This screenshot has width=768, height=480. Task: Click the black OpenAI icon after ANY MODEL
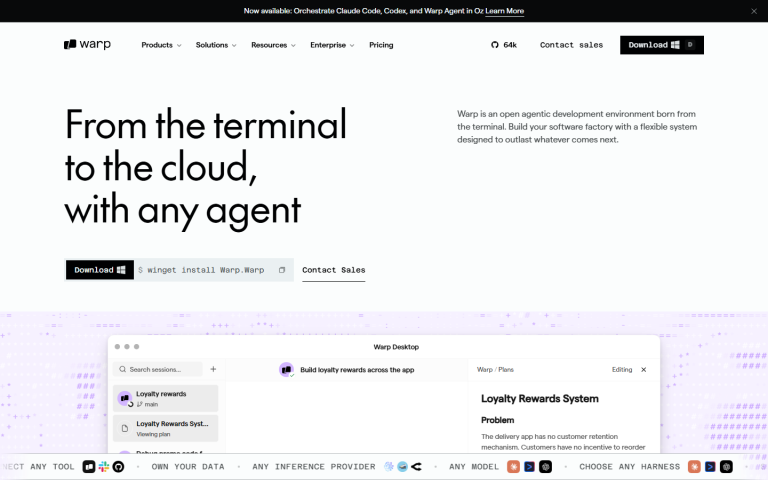click(546, 467)
